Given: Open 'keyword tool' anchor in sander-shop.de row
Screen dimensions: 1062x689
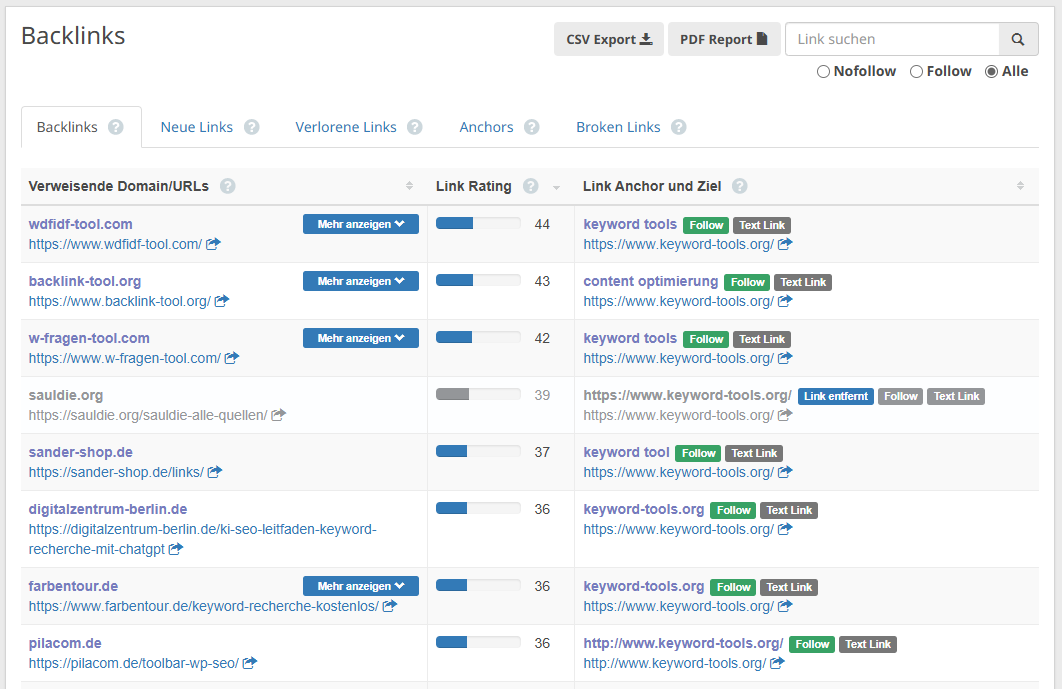Looking at the screenshot, I should (x=626, y=452).
